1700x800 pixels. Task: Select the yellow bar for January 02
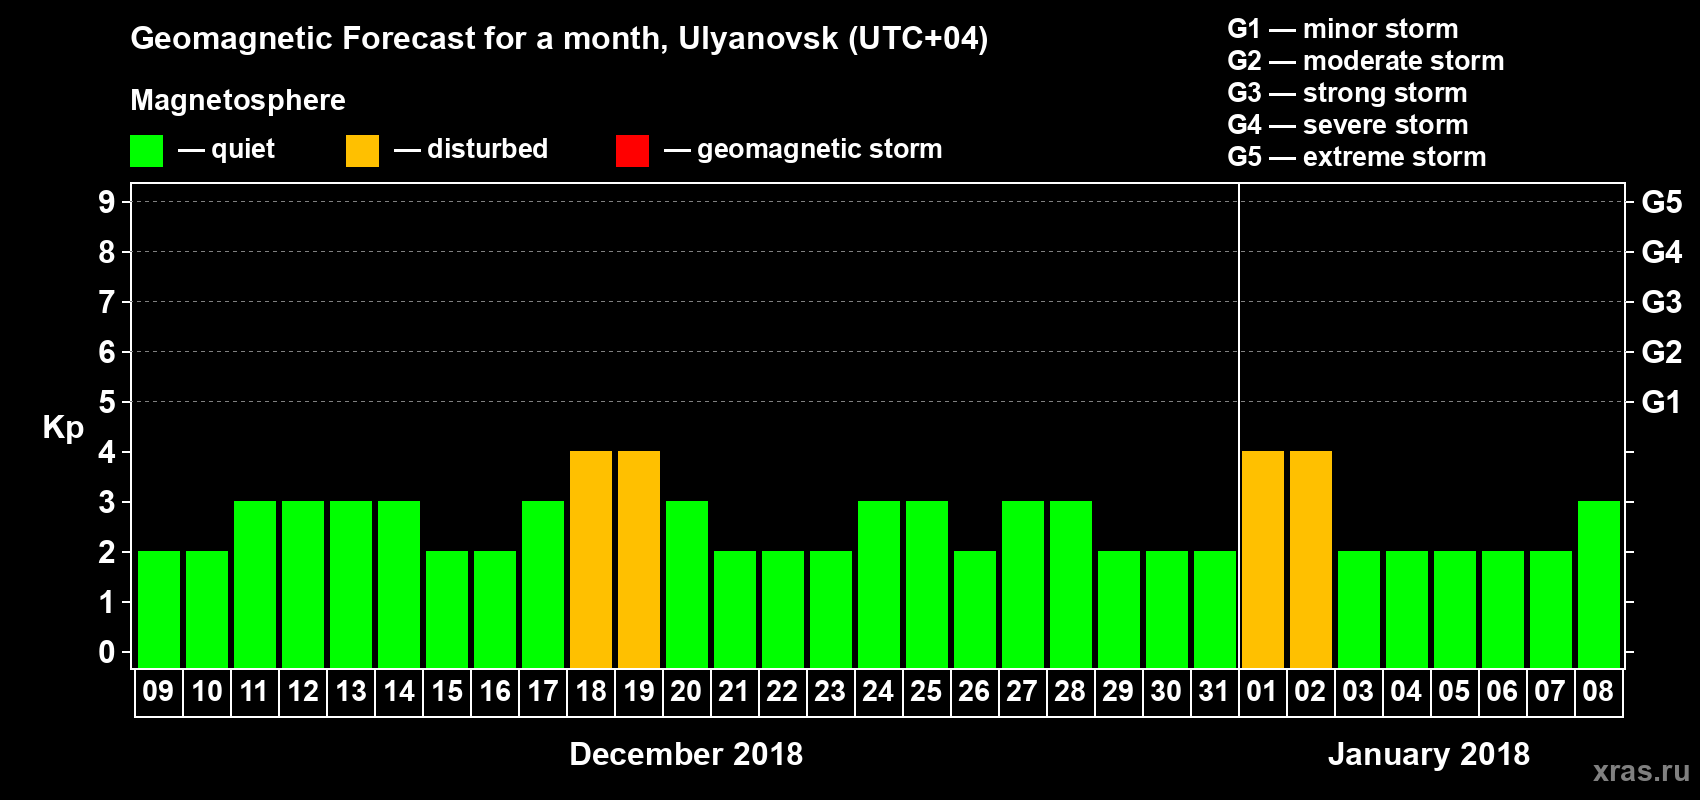(x=1311, y=559)
